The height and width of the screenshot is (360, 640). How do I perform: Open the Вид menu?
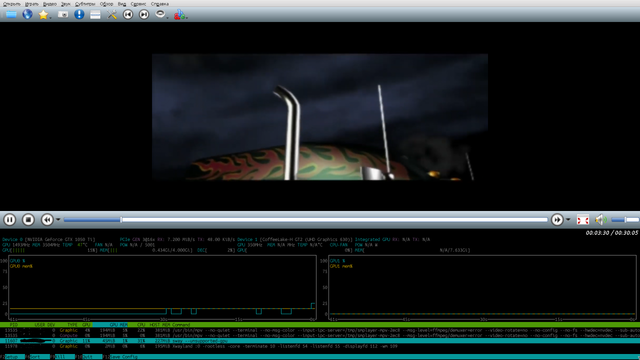[122, 4]
